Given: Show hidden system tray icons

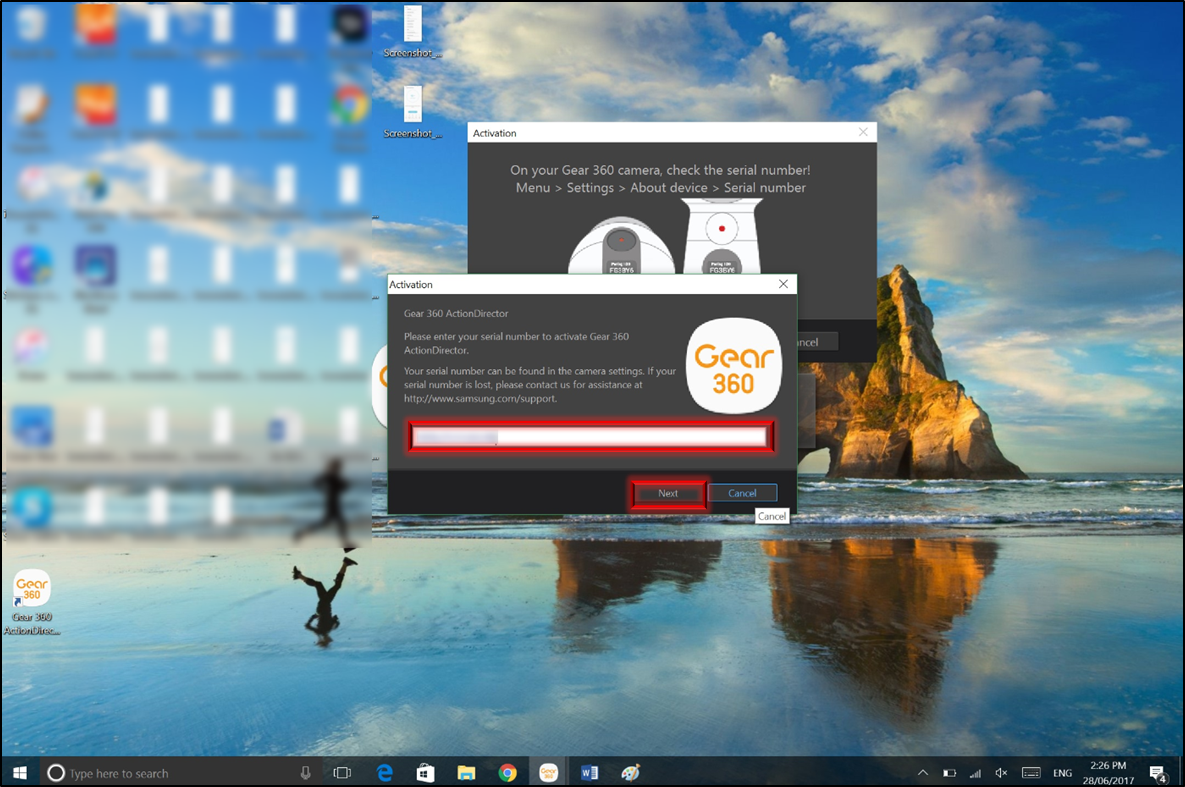Looking at the screenshot, I should (923, 773).
